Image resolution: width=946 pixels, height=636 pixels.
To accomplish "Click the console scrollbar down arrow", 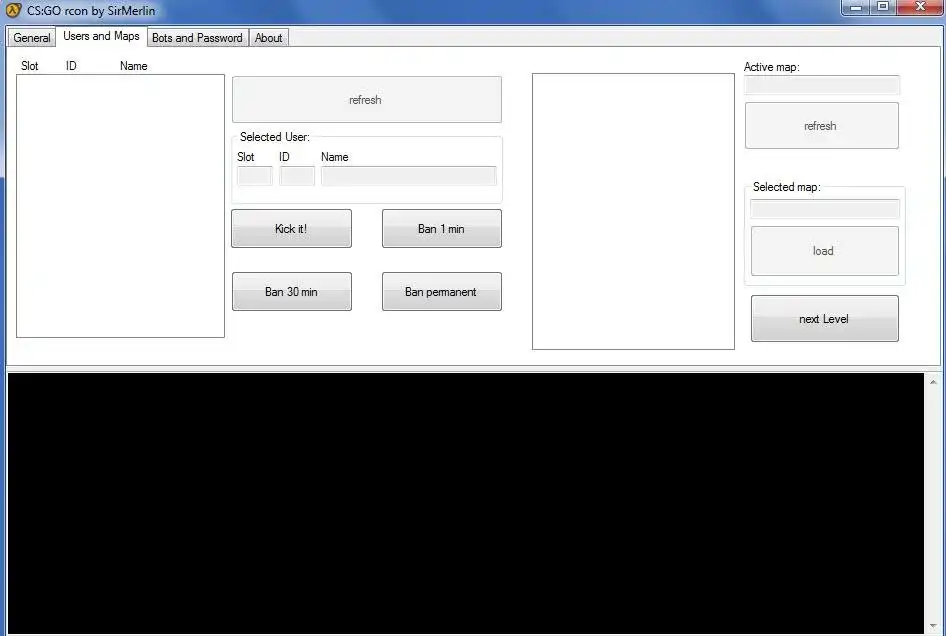I will pyautogui.click(x=933, y=626).
